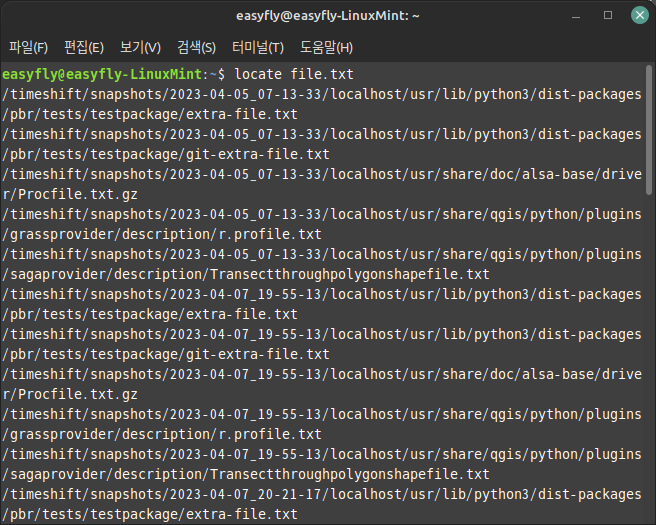Click the 2023-04-05_07-13-33 line ending in alsa-base/drive
Image resolution: width=656 pixels, height=525 pixels.
[x=322, y=174]
